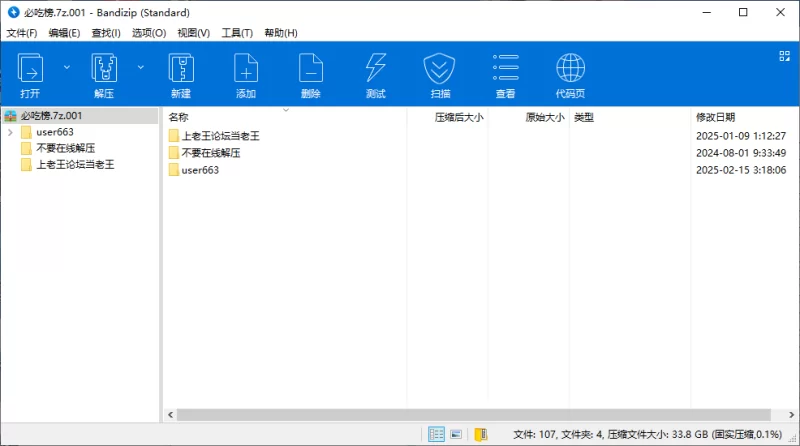800x446 pixels.
Task: Click the Bandizip title bar app icon
Action: pyautogui.click(x=14, y=12)
